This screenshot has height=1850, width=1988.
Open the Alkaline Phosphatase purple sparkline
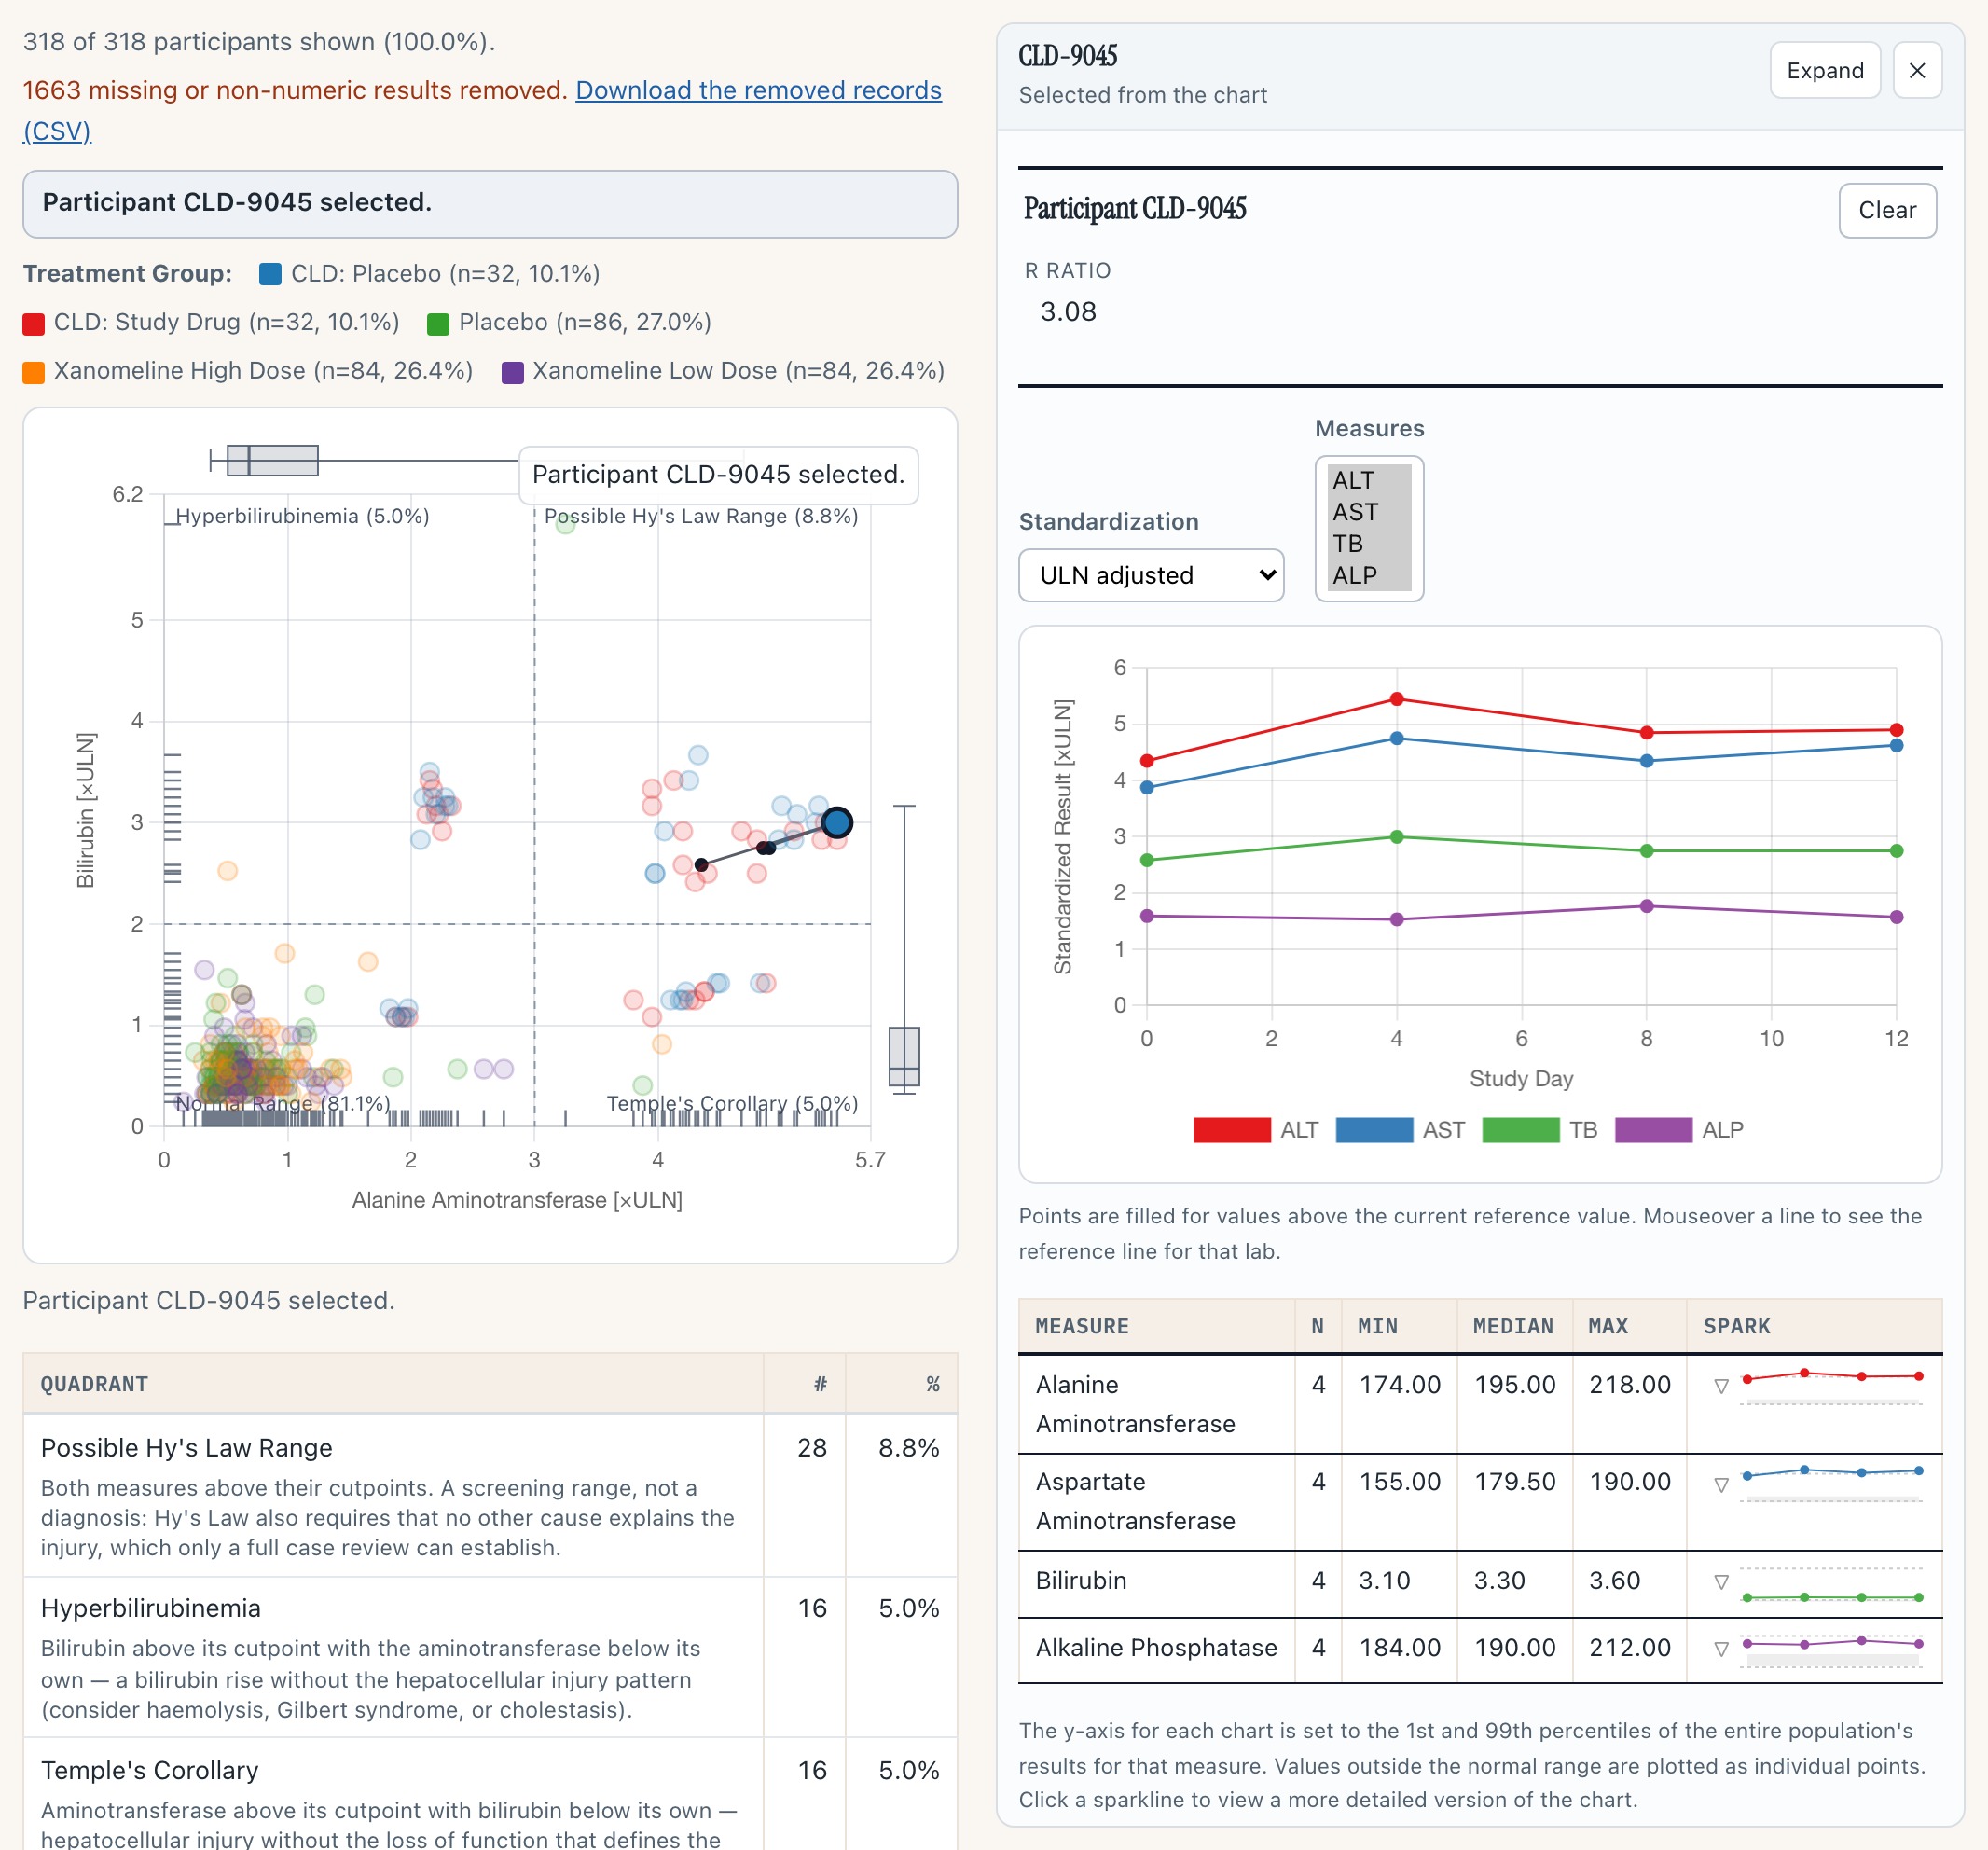click(x=1832, y=1650)
